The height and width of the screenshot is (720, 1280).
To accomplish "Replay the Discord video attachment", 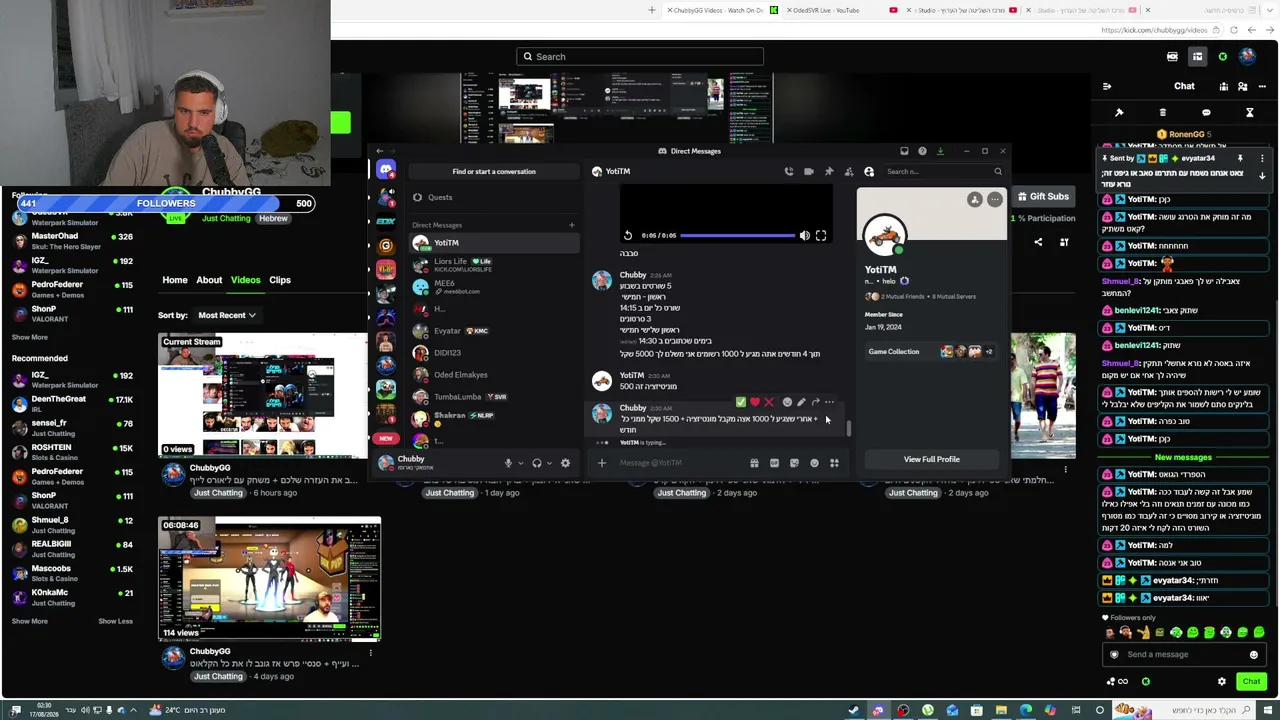I will pyautogui.click(x=628, y=236).
